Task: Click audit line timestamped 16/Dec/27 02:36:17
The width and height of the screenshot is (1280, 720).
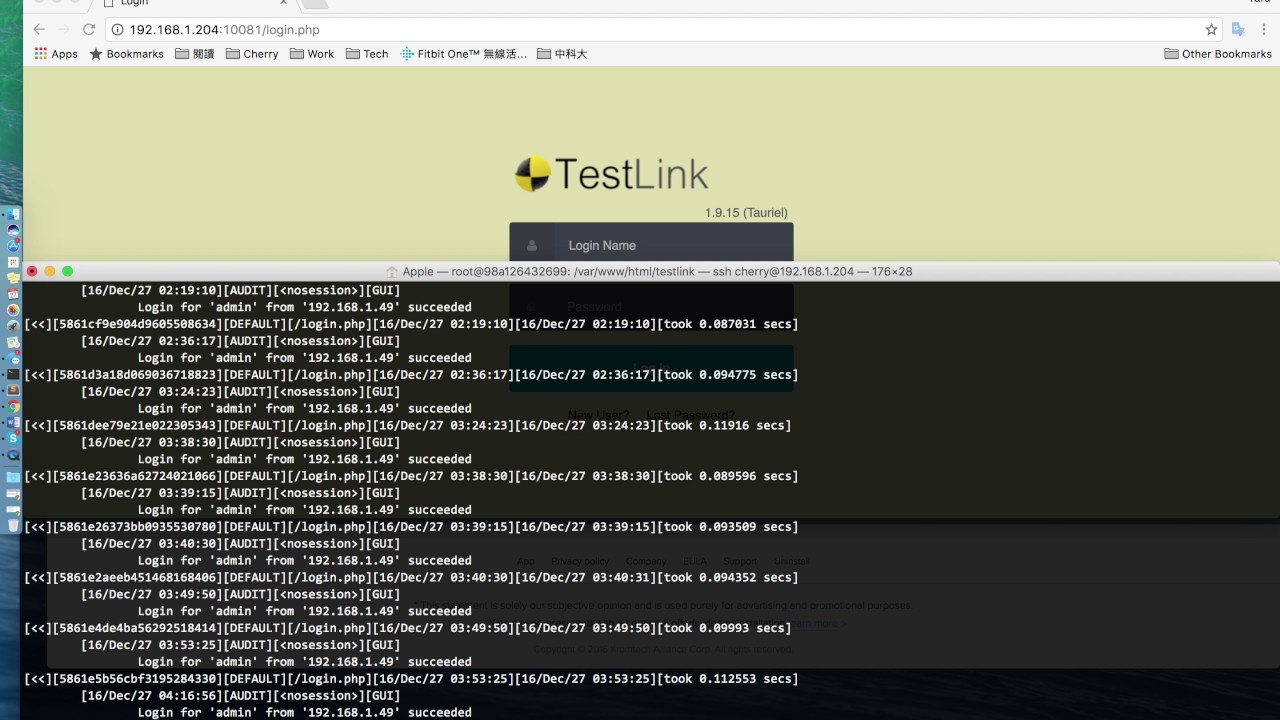Action: tap(241, 341)
